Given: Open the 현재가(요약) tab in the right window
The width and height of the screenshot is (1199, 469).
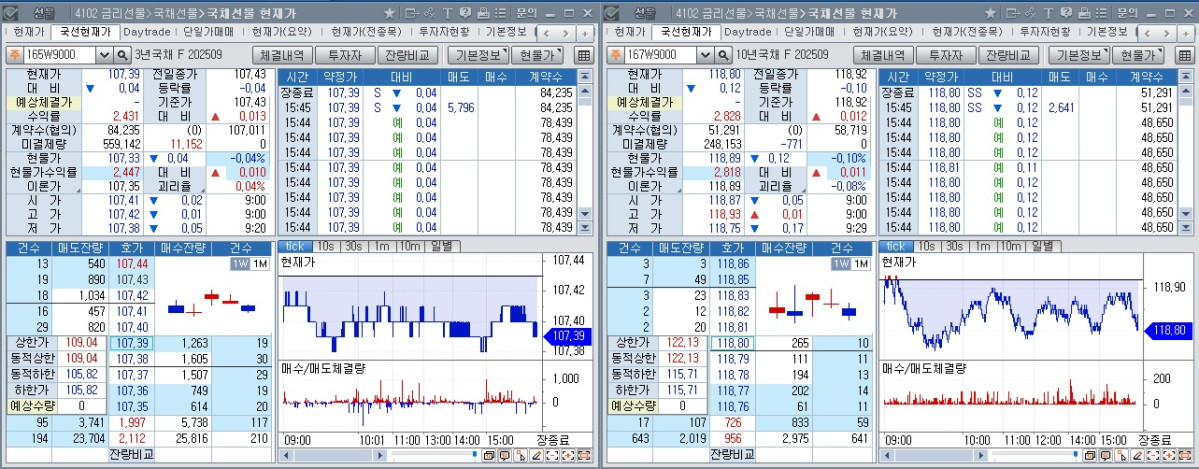Looking at the screenshot, I should point(881,32).
